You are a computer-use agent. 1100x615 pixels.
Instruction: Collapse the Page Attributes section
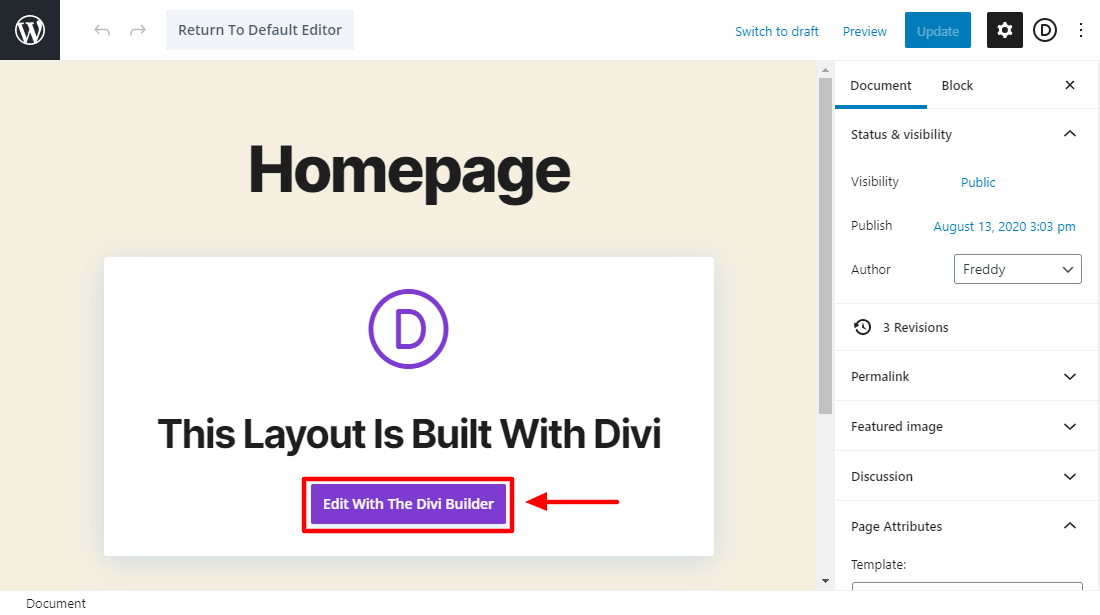click(966, 526)
